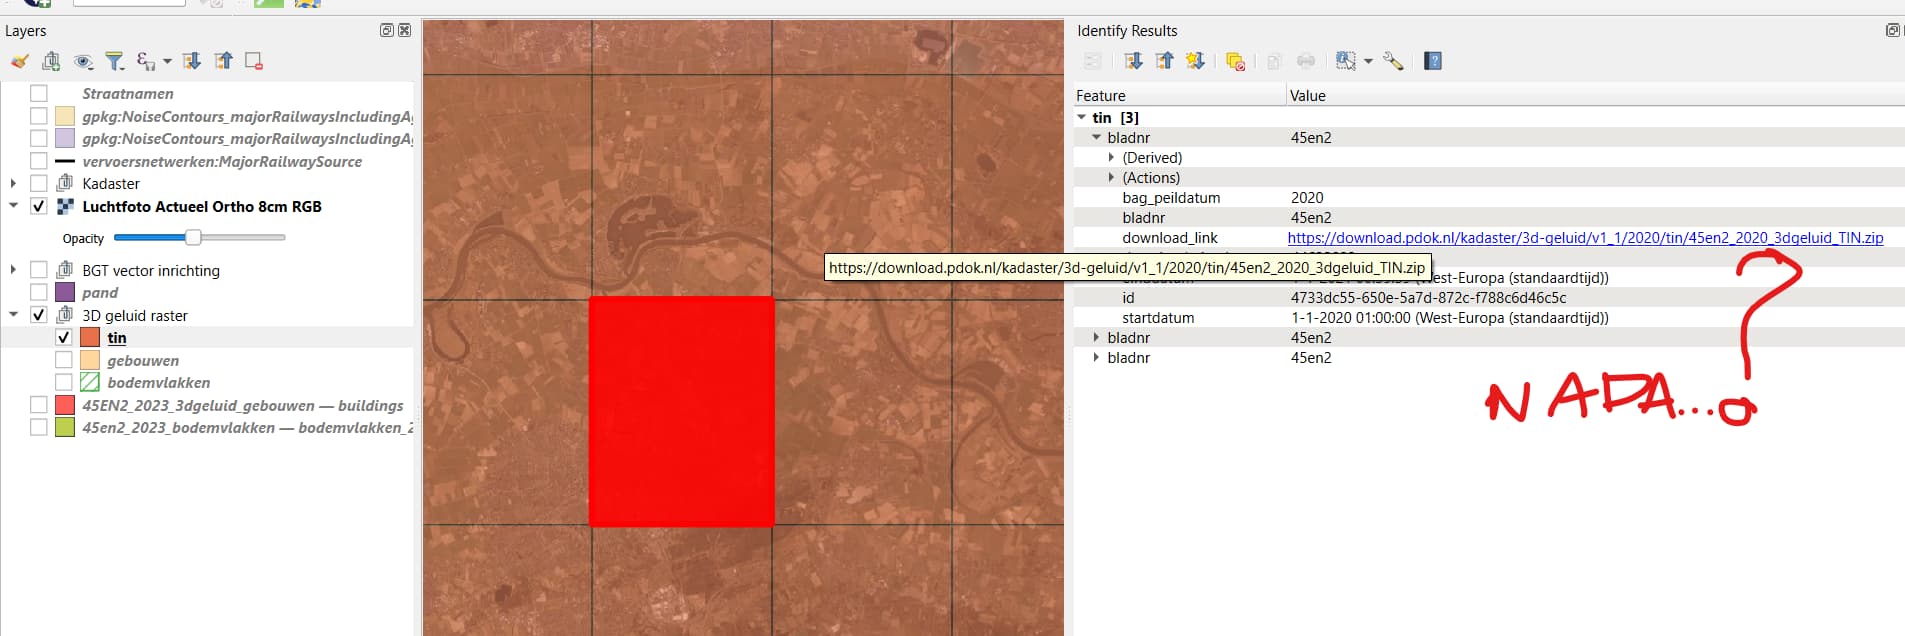This screenshot has width=1905, height=636.
Task: Select the id value 4733dc55-650e-5a7d-872c-f788c6d46c5c
Action: click(1428, 297)
